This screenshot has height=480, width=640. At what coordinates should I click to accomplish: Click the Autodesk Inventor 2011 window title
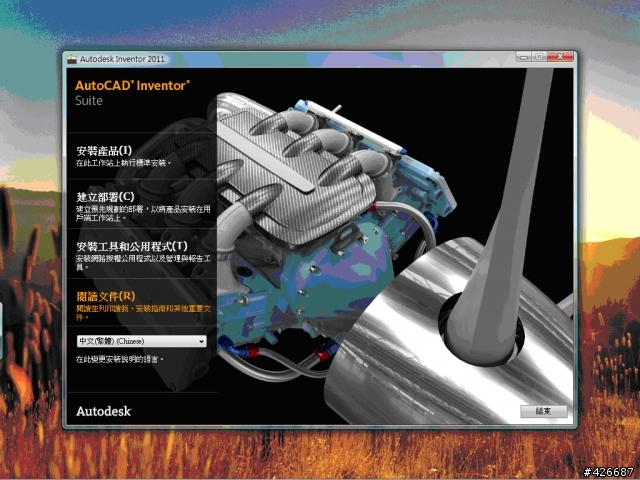click(x=122, y=59)
